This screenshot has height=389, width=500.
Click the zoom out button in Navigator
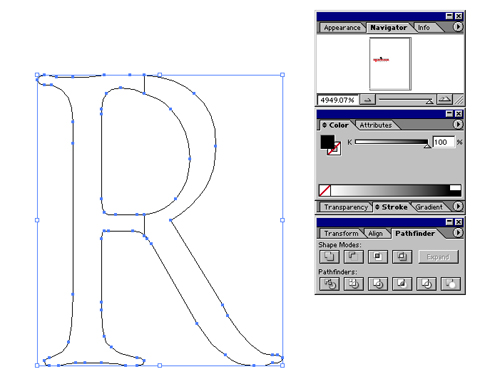click(367, 99)
